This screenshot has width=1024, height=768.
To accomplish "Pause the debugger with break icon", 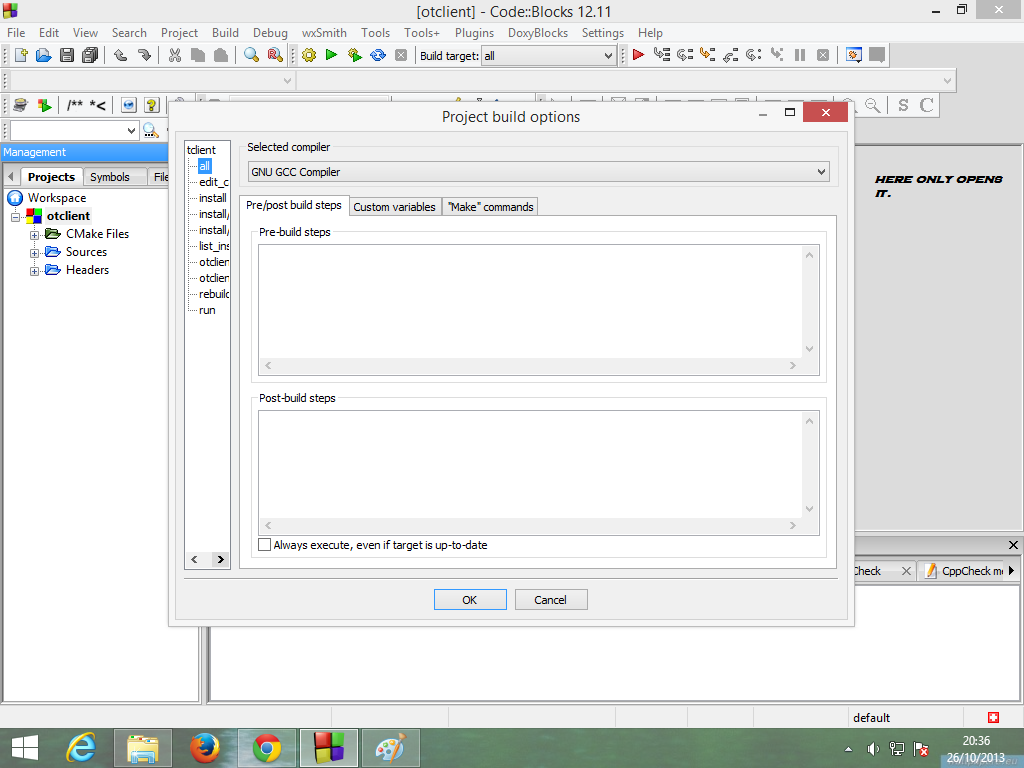I will (x=800, y=56).
